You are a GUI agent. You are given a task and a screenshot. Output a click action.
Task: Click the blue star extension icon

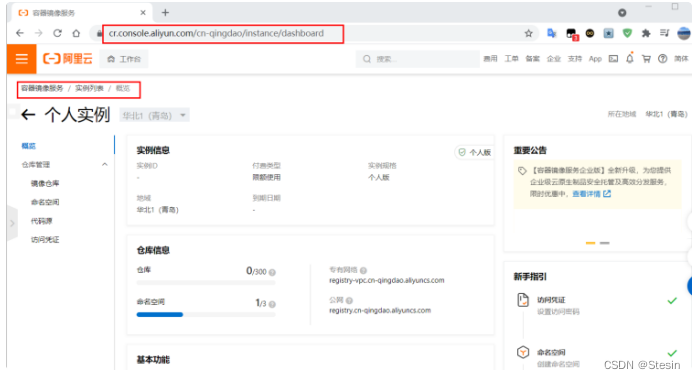click(x=609, y=33)
